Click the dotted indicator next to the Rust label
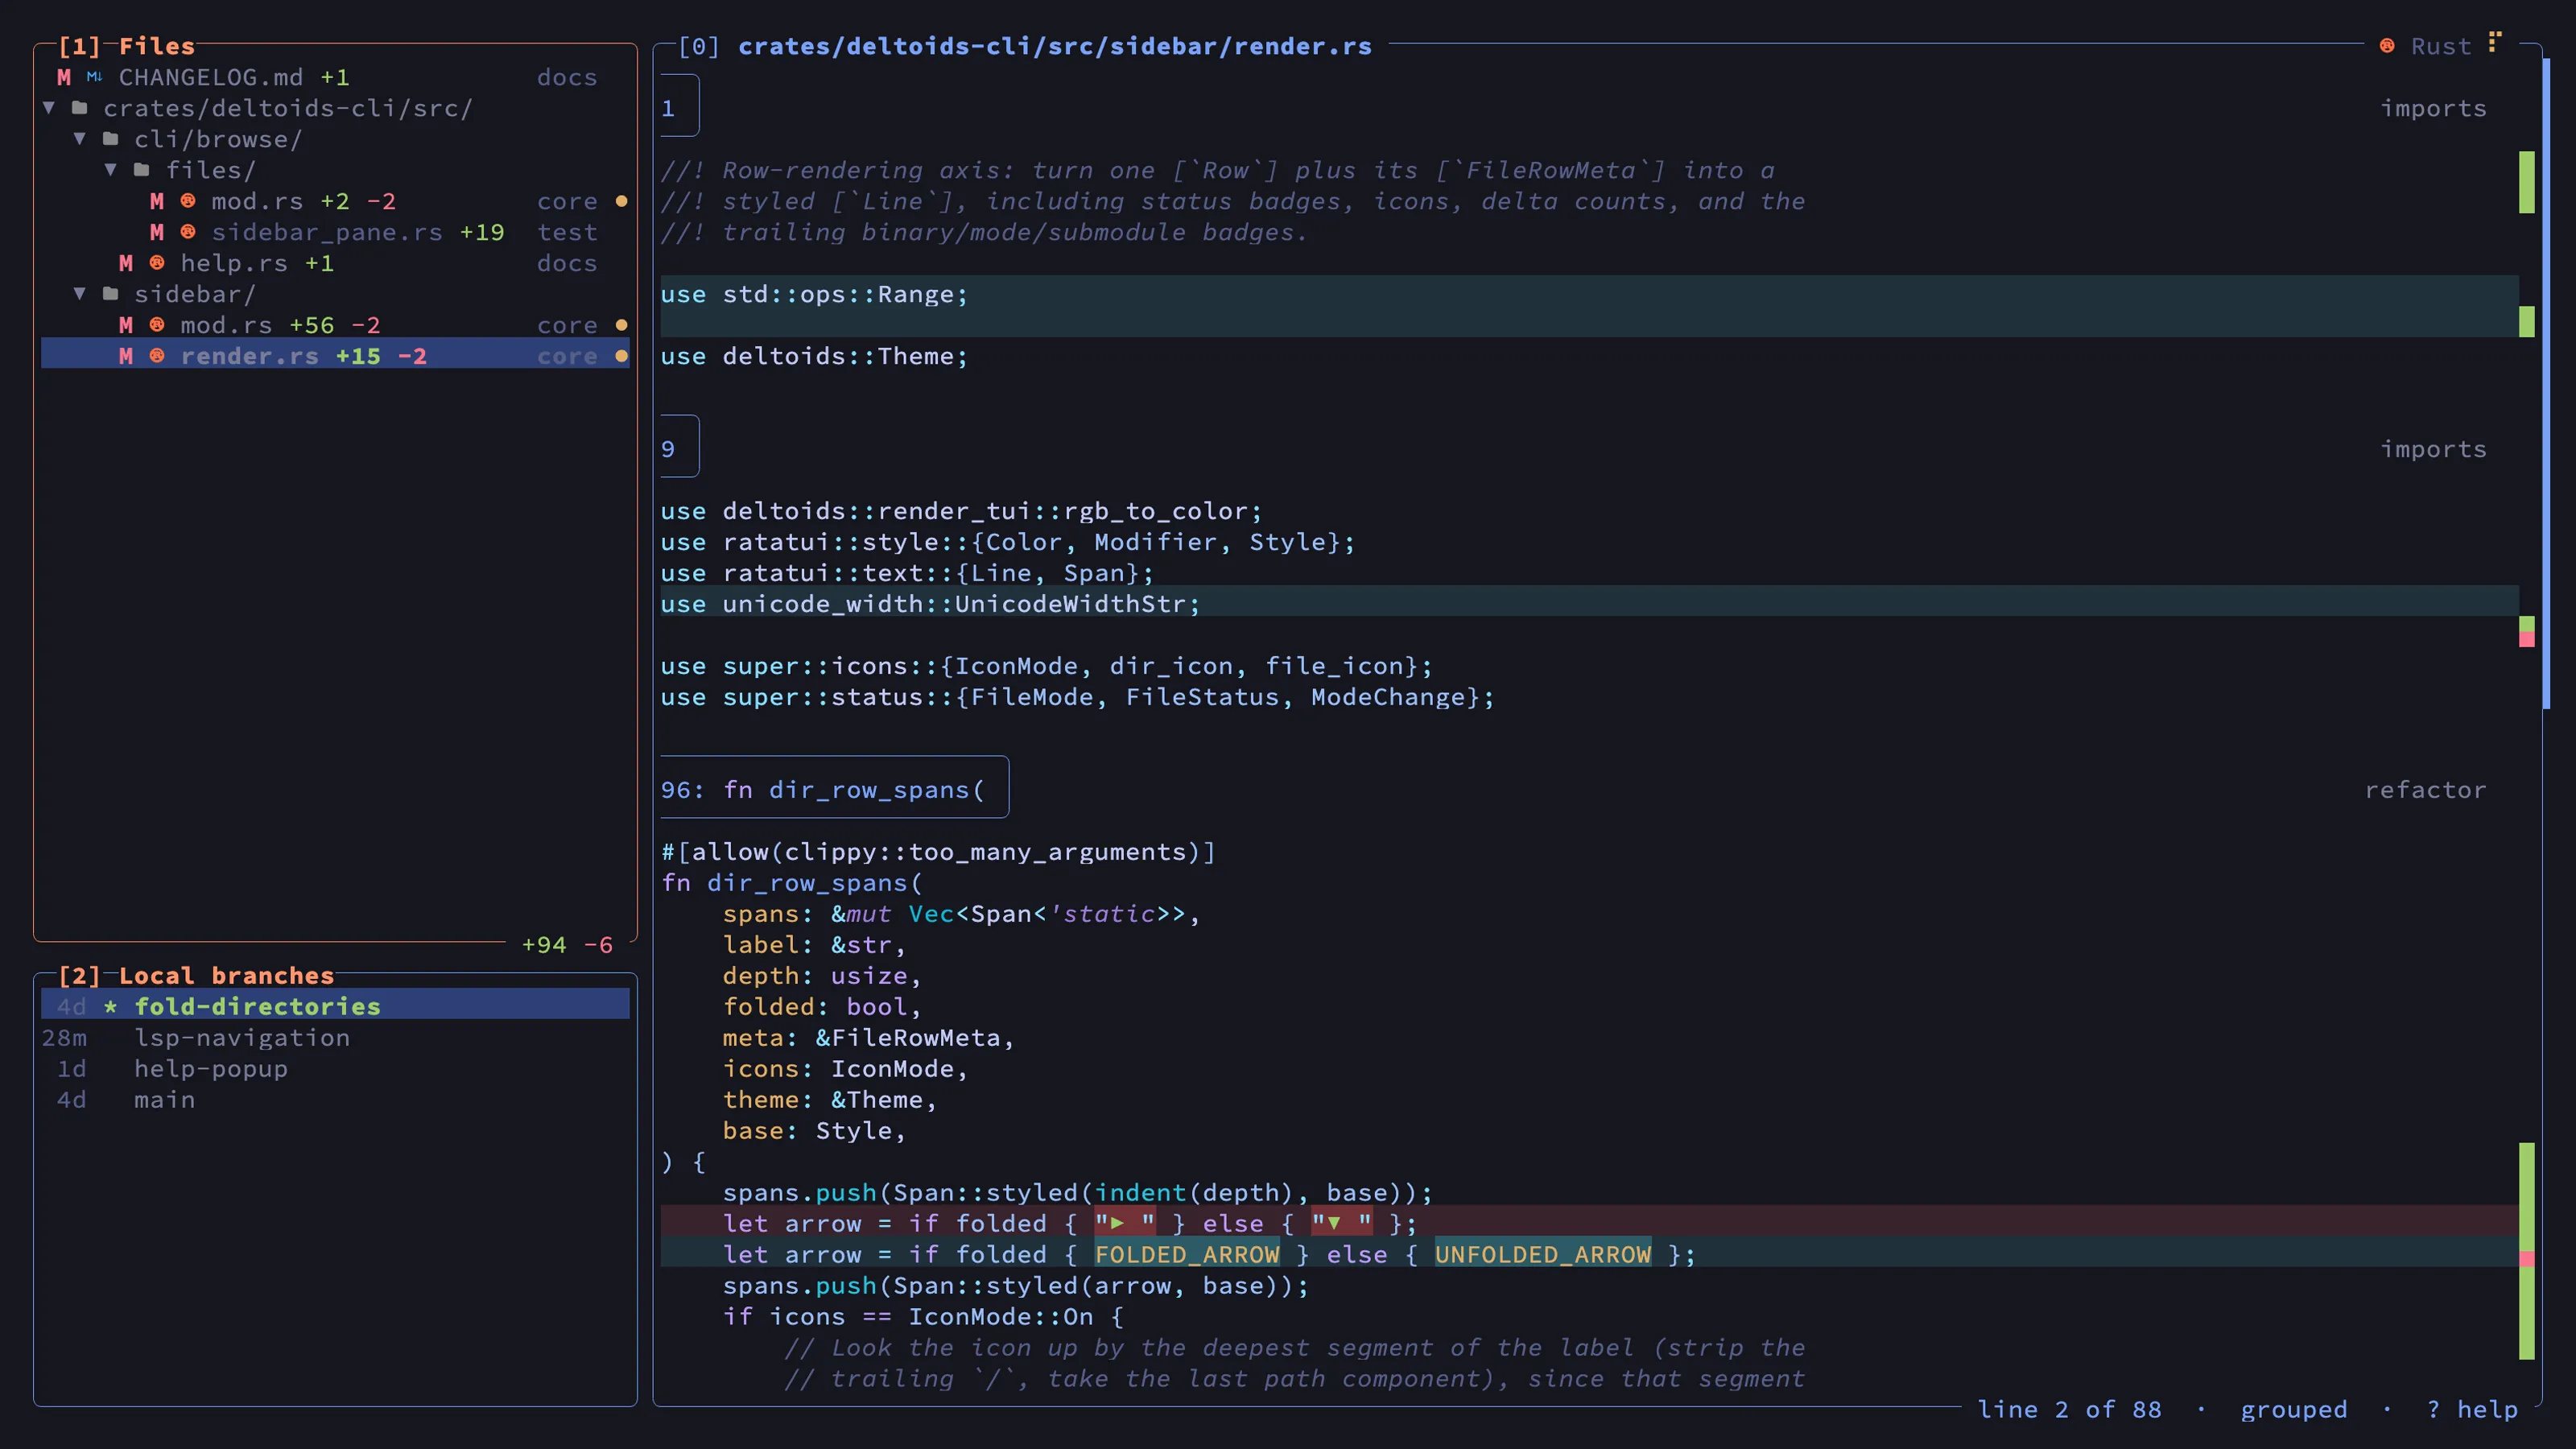 point(2495,42)
